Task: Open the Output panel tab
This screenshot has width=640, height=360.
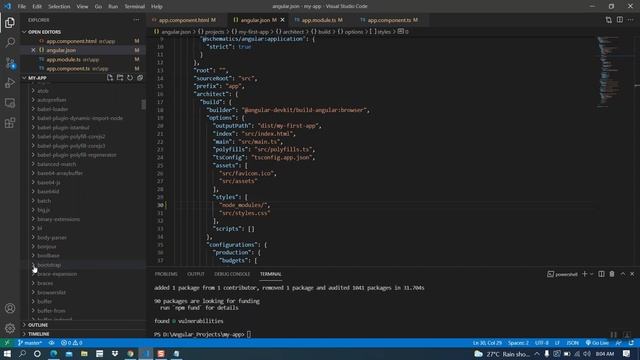Action: click(196, 274)
